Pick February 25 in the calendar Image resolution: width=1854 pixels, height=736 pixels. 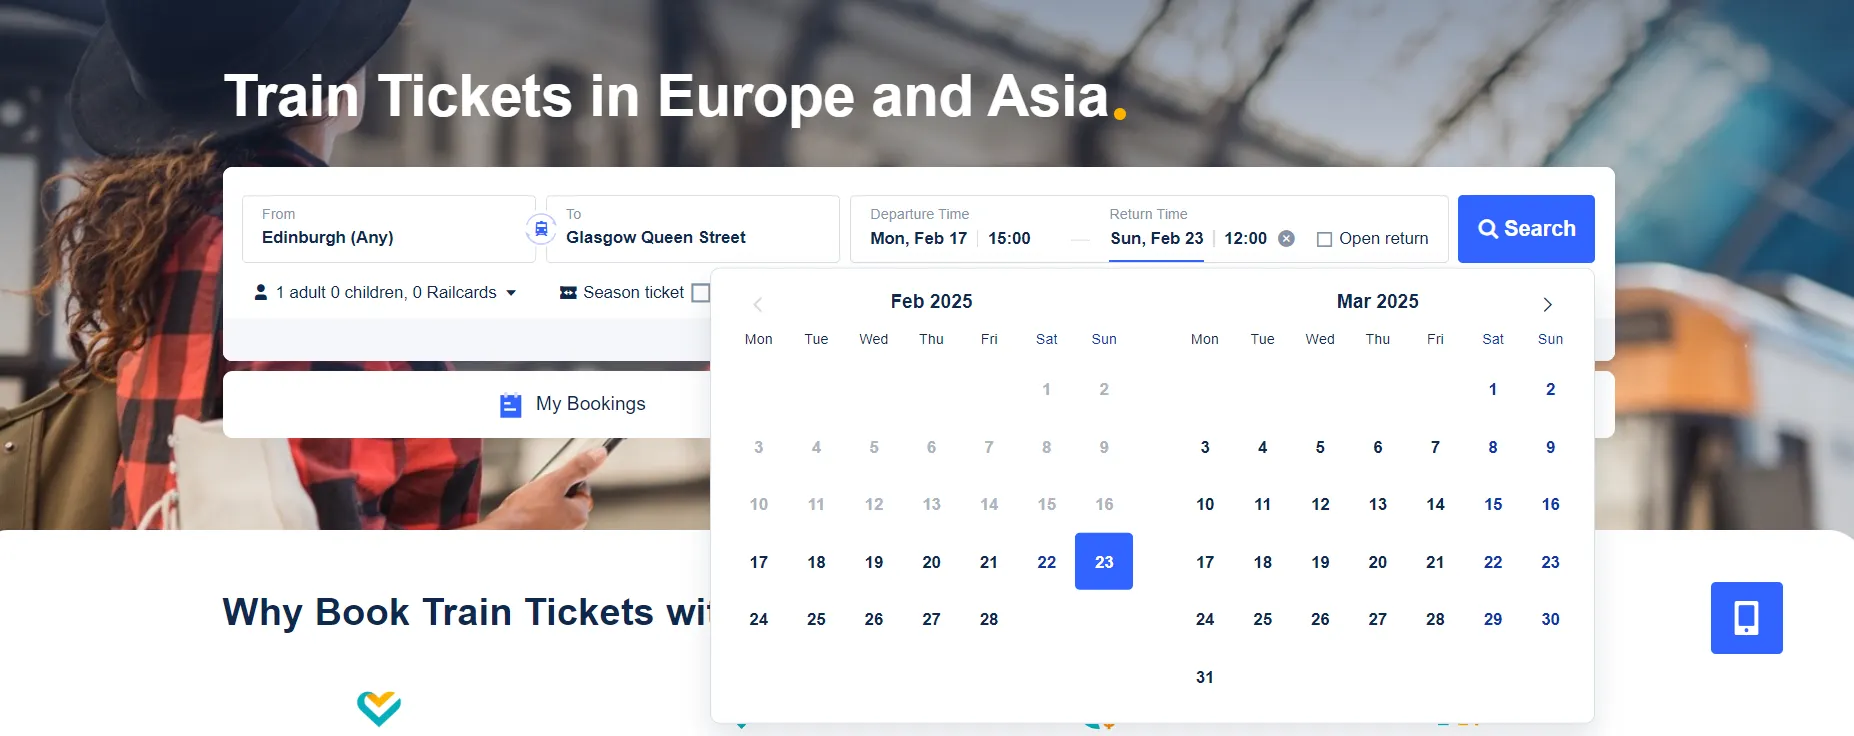816,619
